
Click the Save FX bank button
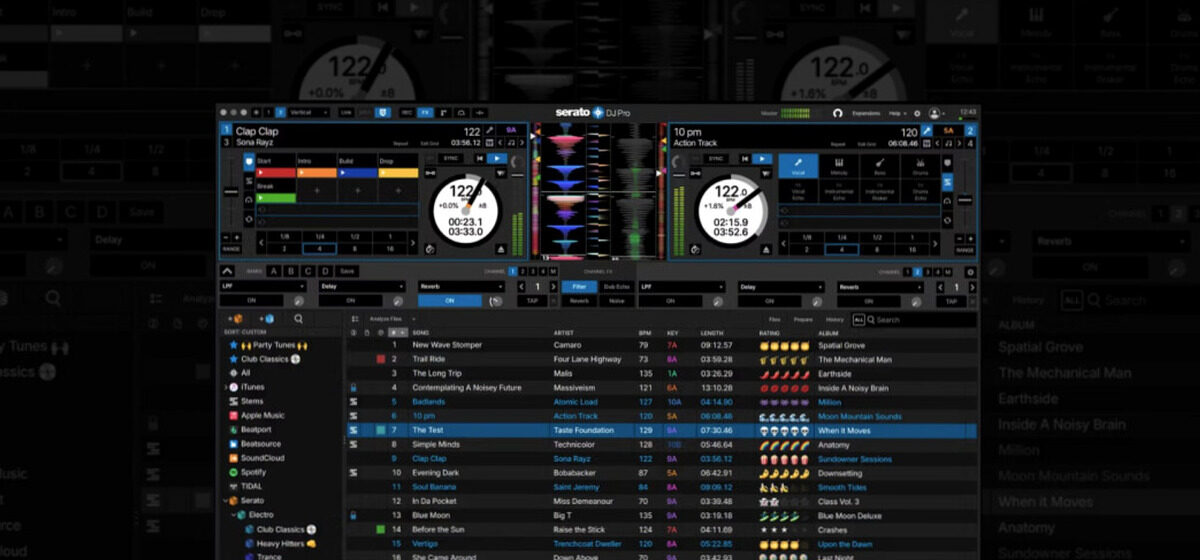[347, 271]
